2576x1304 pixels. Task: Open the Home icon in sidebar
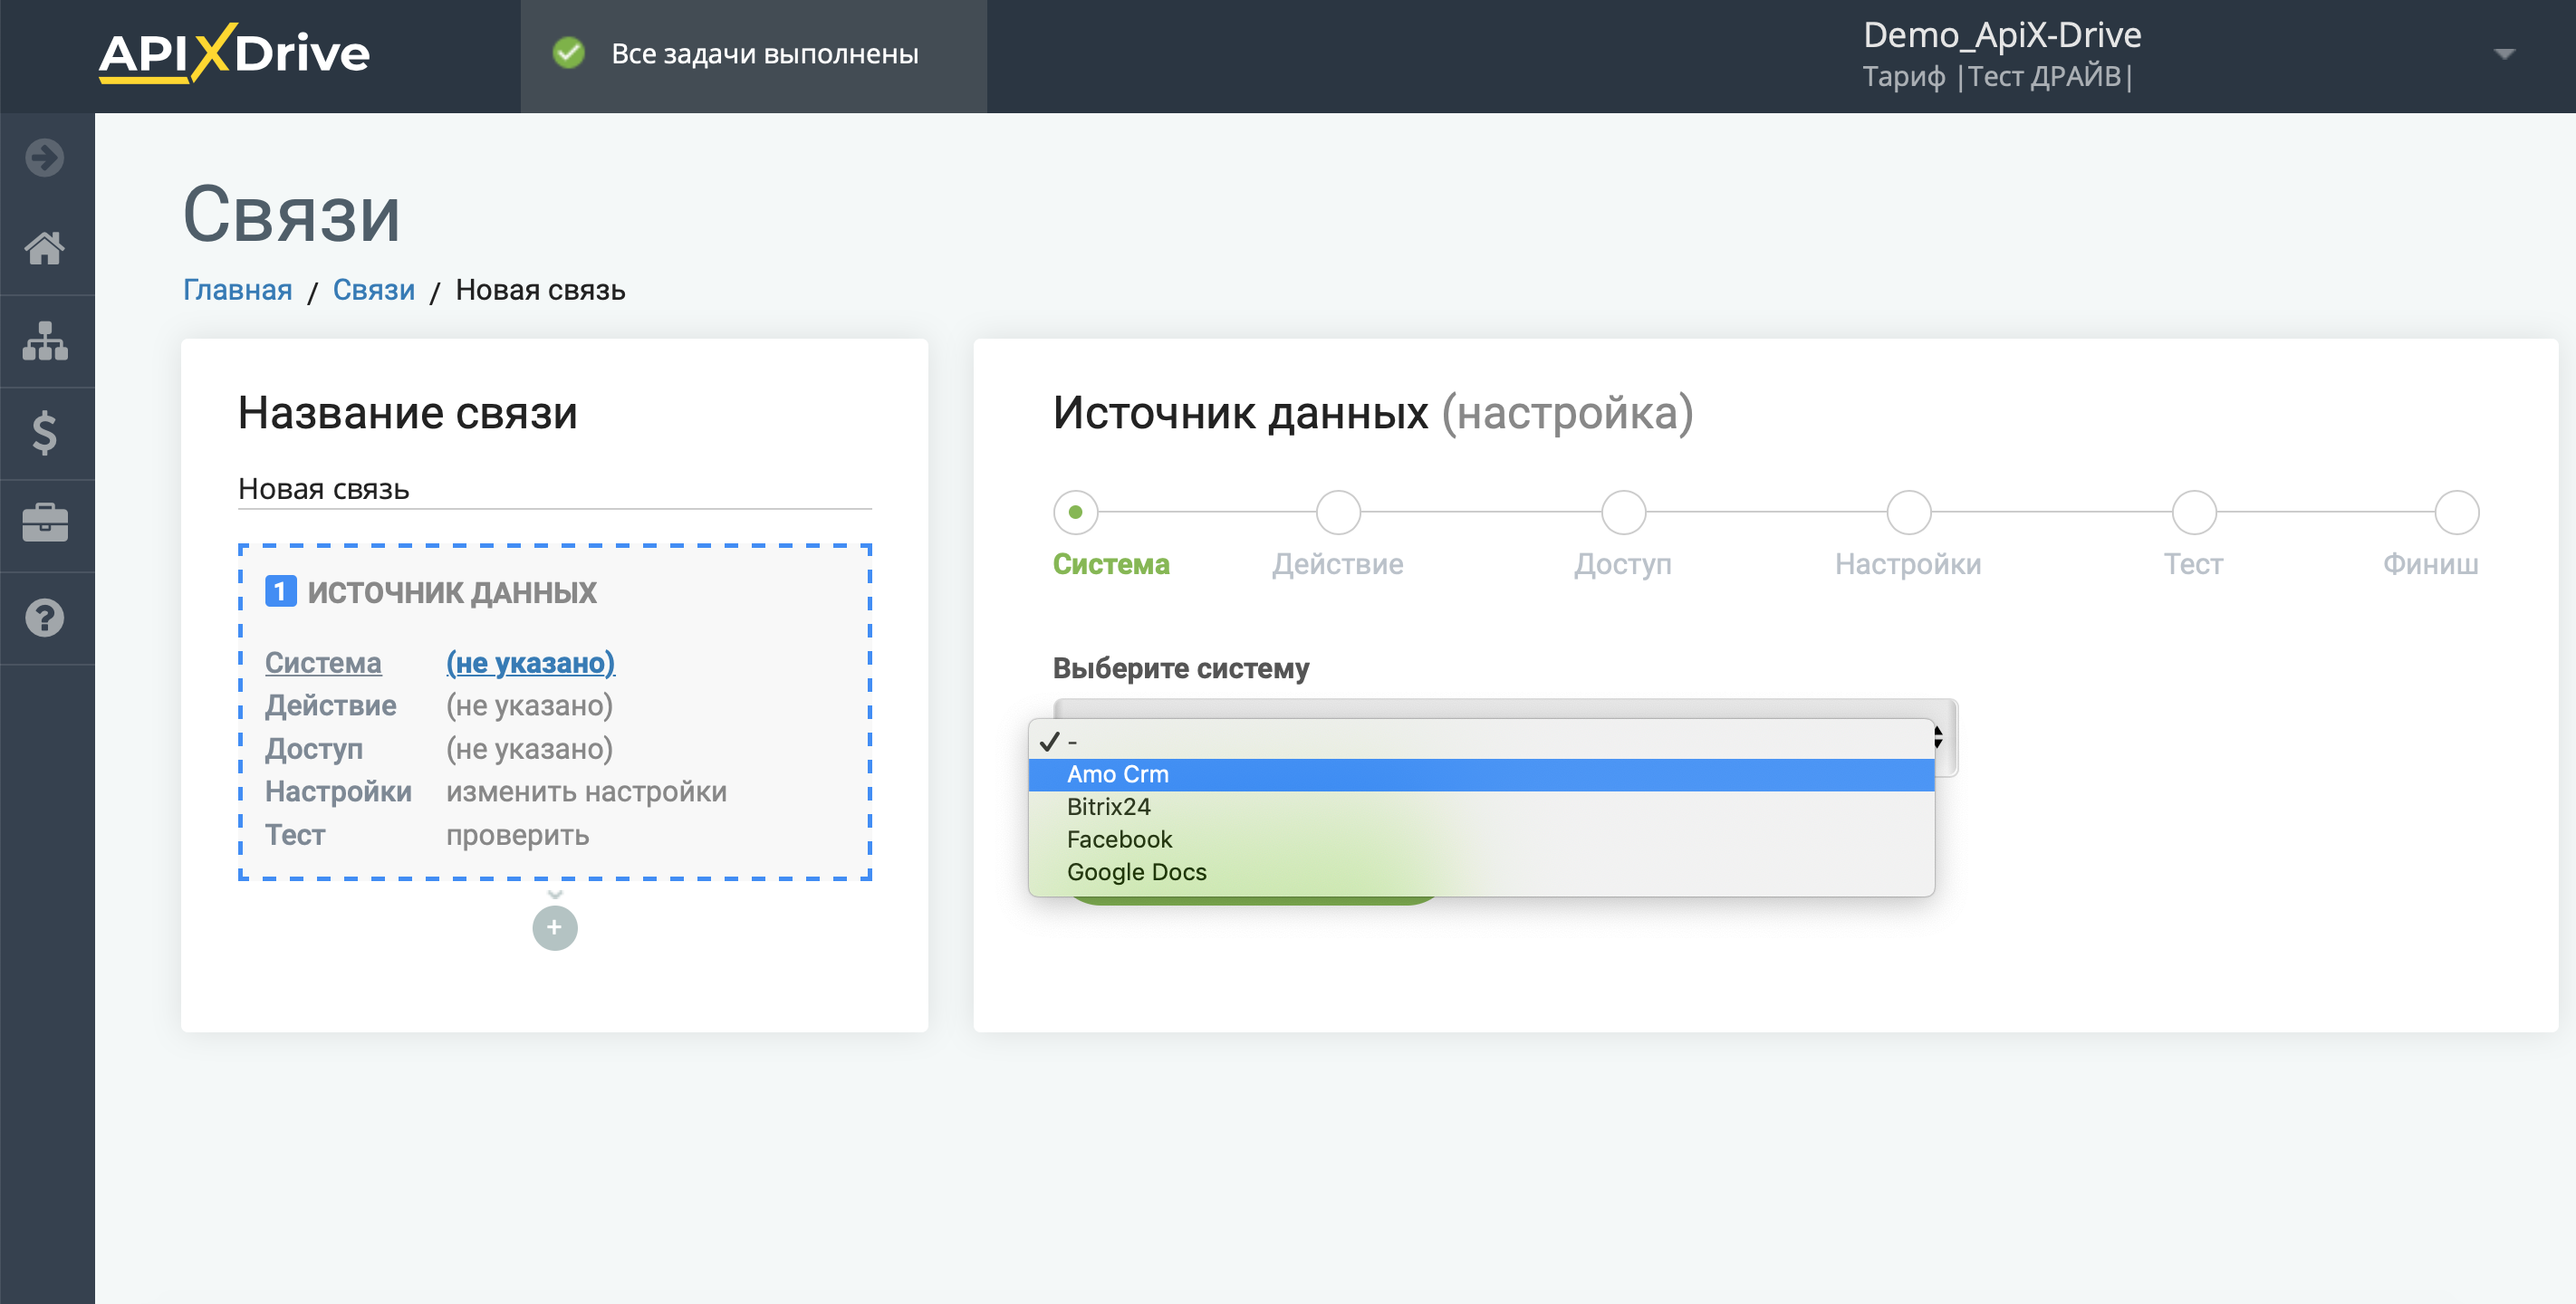(45, 248)
